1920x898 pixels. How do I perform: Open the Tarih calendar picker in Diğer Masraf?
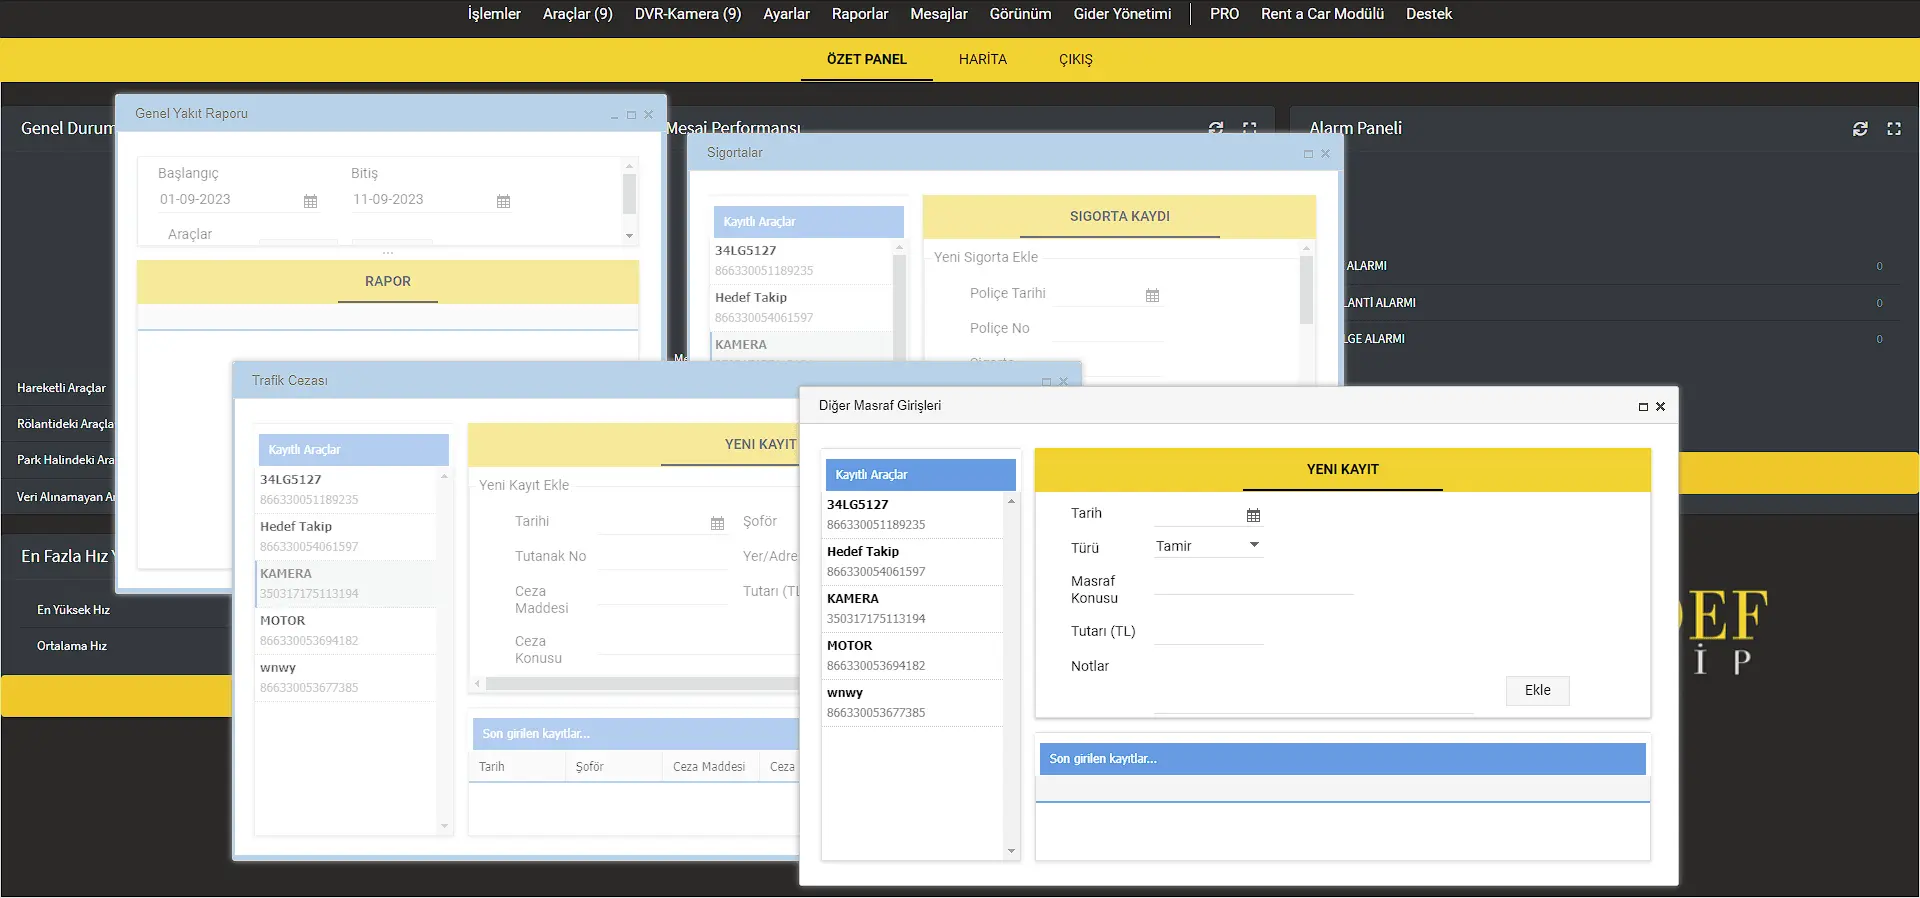1253,515
